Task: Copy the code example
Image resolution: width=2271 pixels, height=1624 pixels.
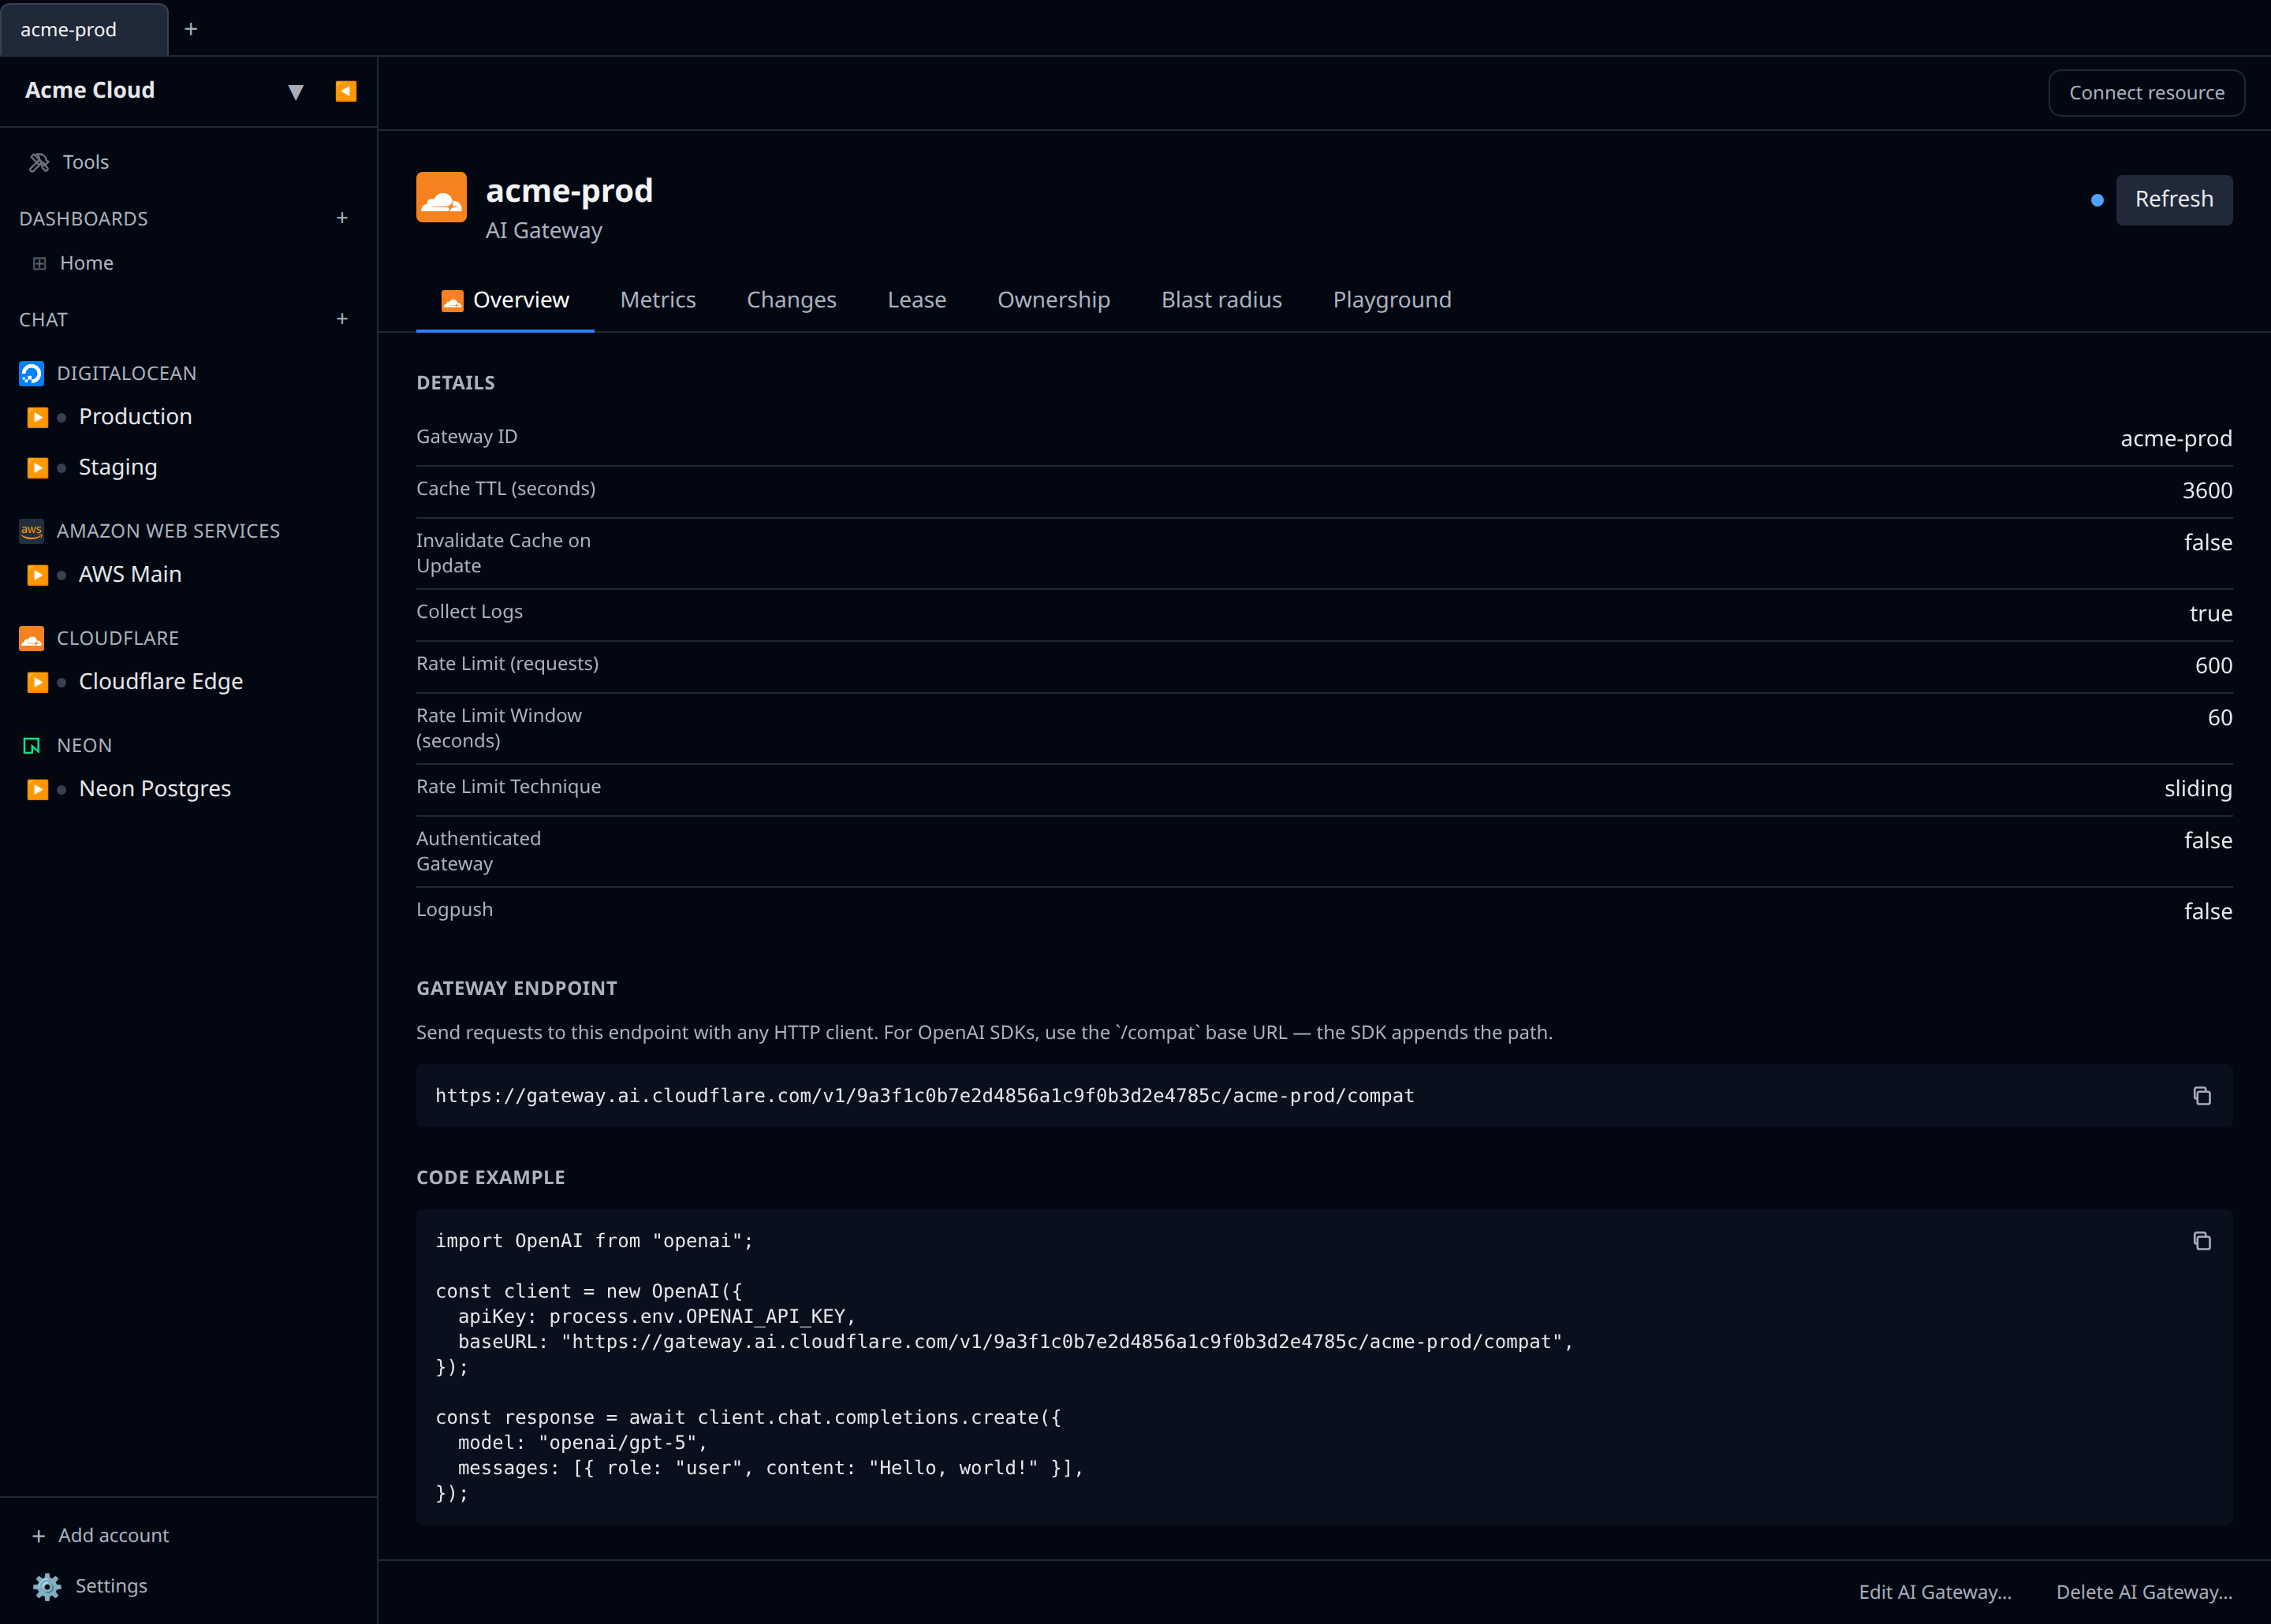Action: (2202, 1241)
